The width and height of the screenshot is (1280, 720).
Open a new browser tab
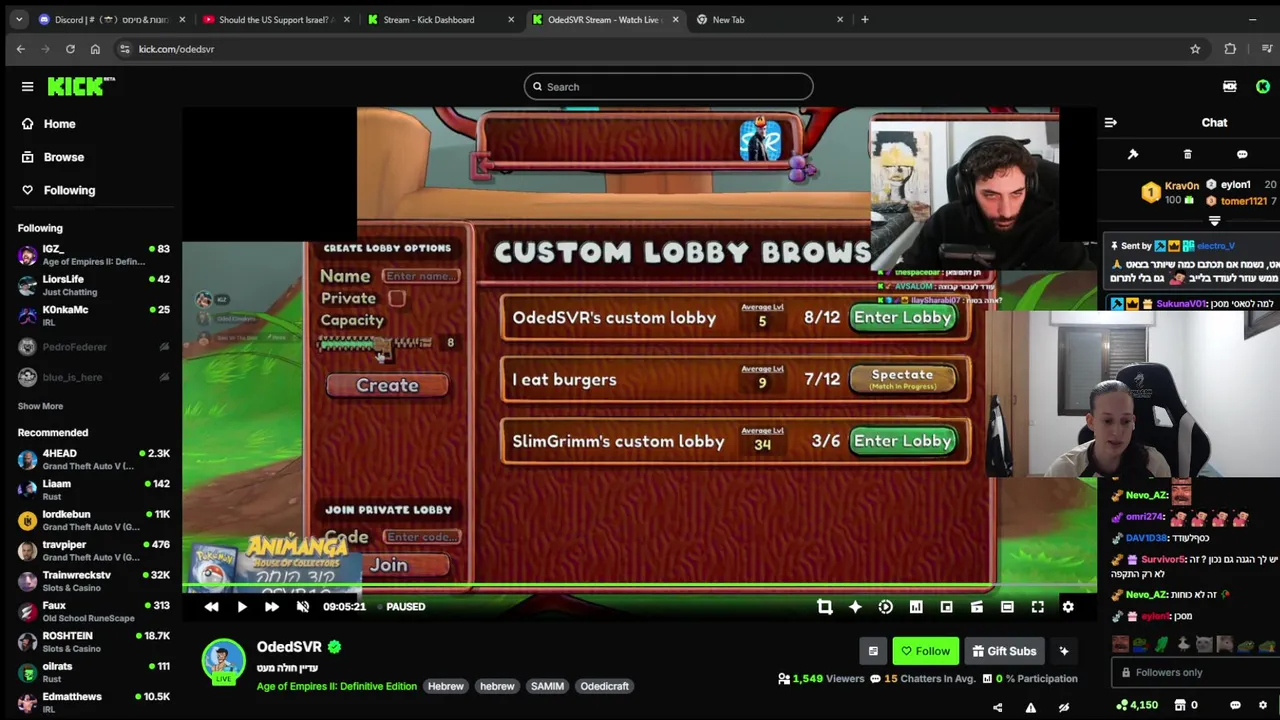(x=865, y=20)
